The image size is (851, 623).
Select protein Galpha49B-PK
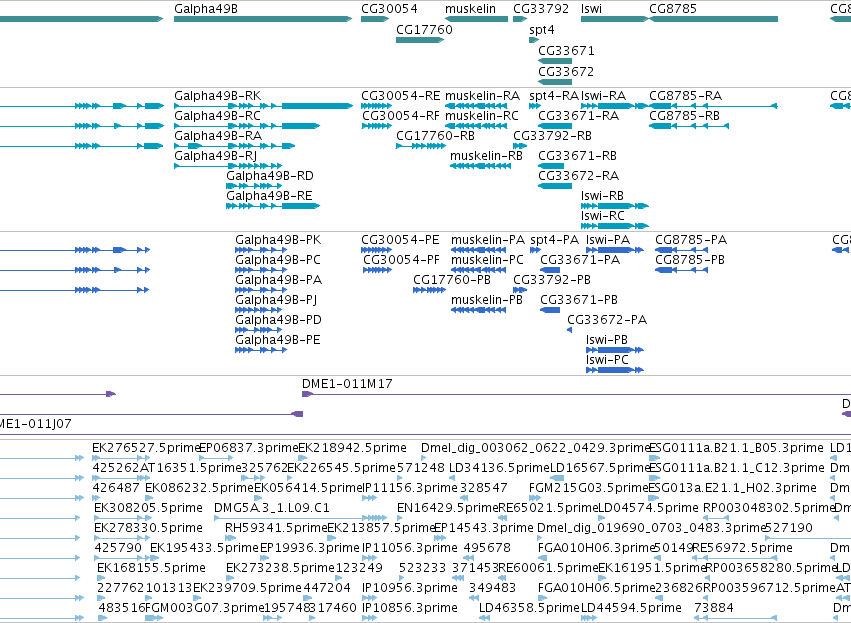278,240
